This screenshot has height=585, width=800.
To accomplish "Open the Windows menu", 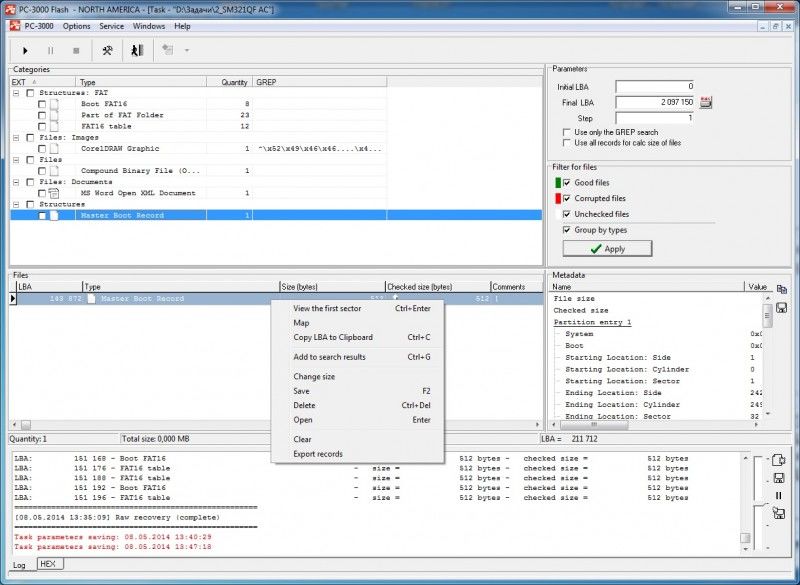I will (149, 26).
